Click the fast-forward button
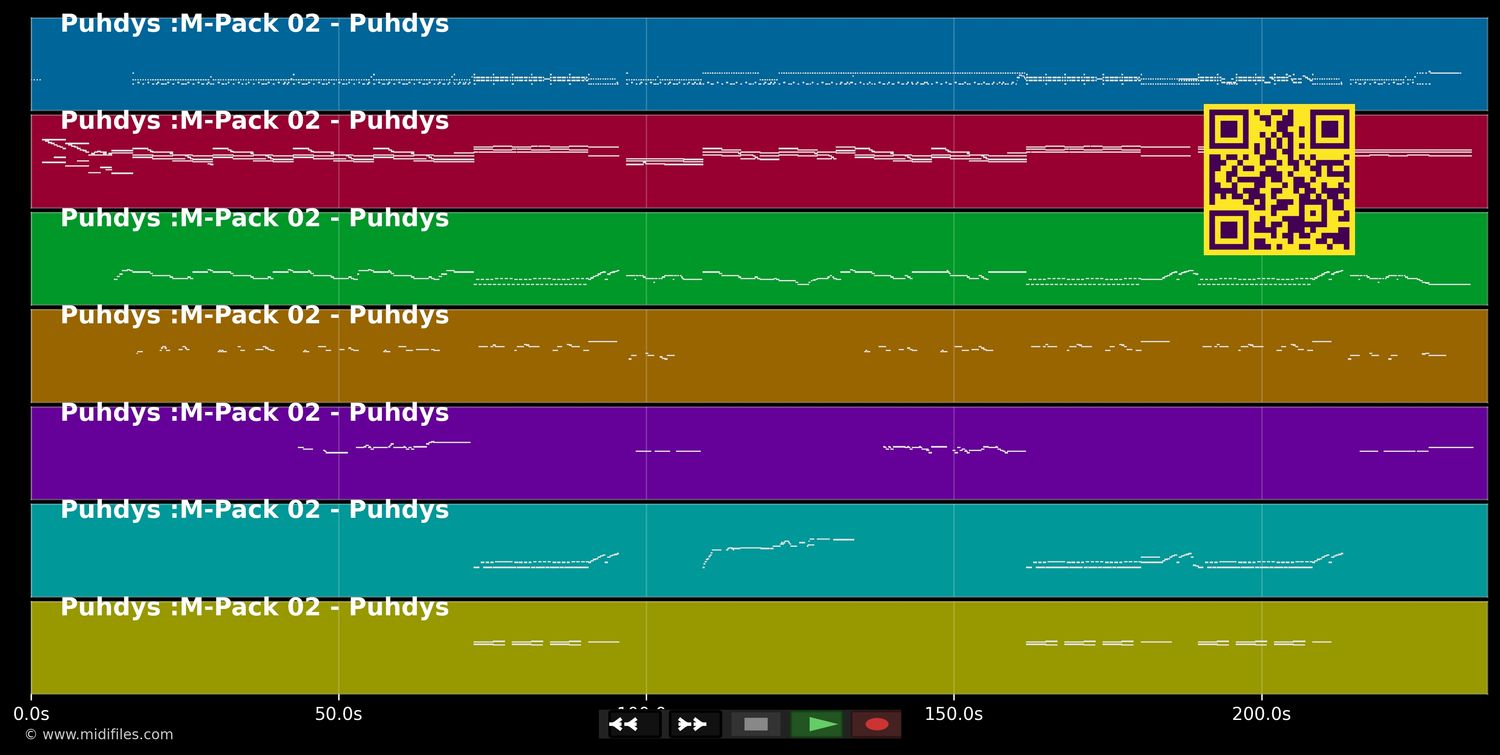The width and height of the screenshot is (1500, 755). (695, 724)
